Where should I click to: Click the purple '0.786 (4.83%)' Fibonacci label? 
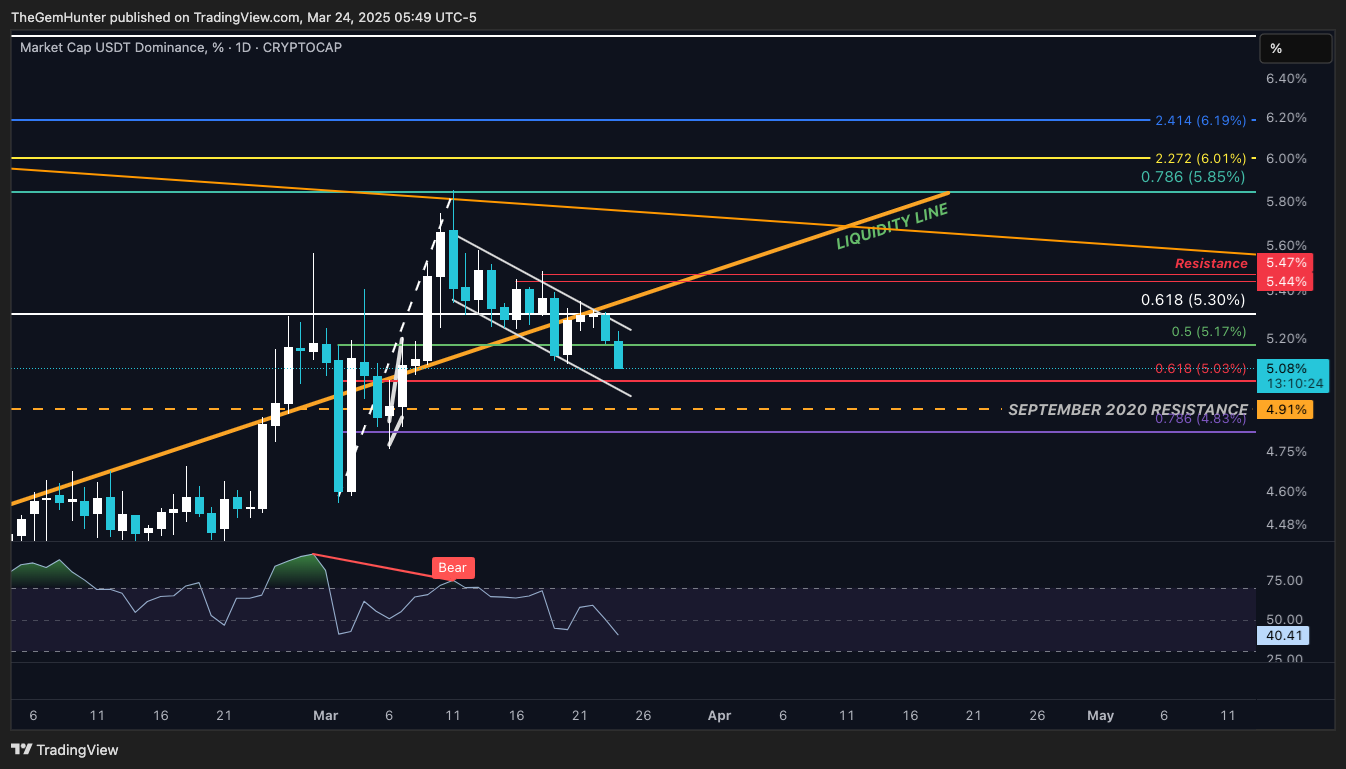(1200, 419)
